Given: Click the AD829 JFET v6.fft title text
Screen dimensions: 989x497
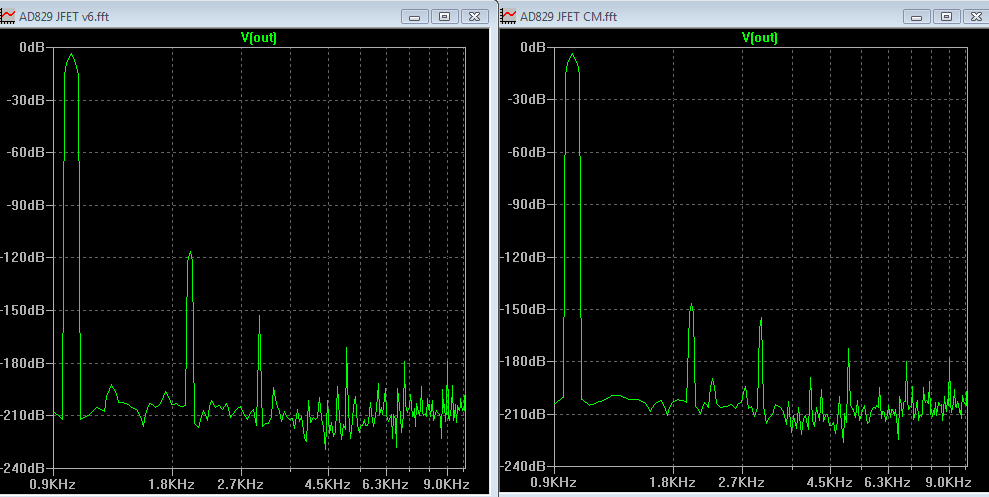Looking at the screenshot, I should pyautogui.click(x=64, y=17).
